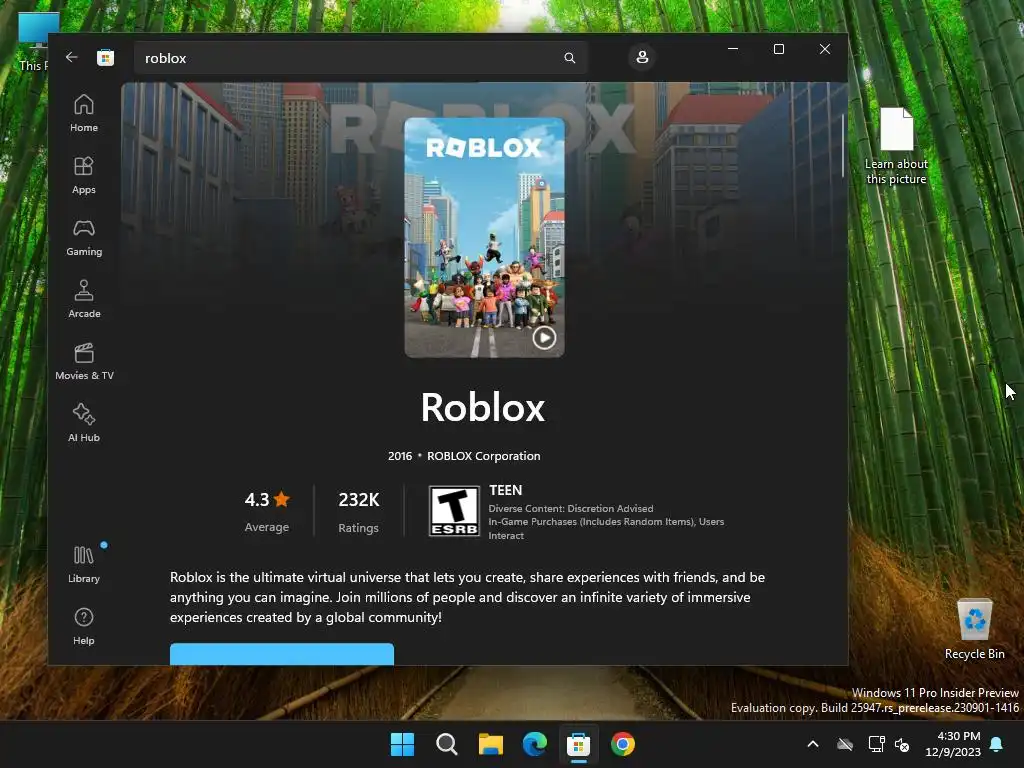
Task: Open the Library in sidebar
Action: click(x=84, y=564)
